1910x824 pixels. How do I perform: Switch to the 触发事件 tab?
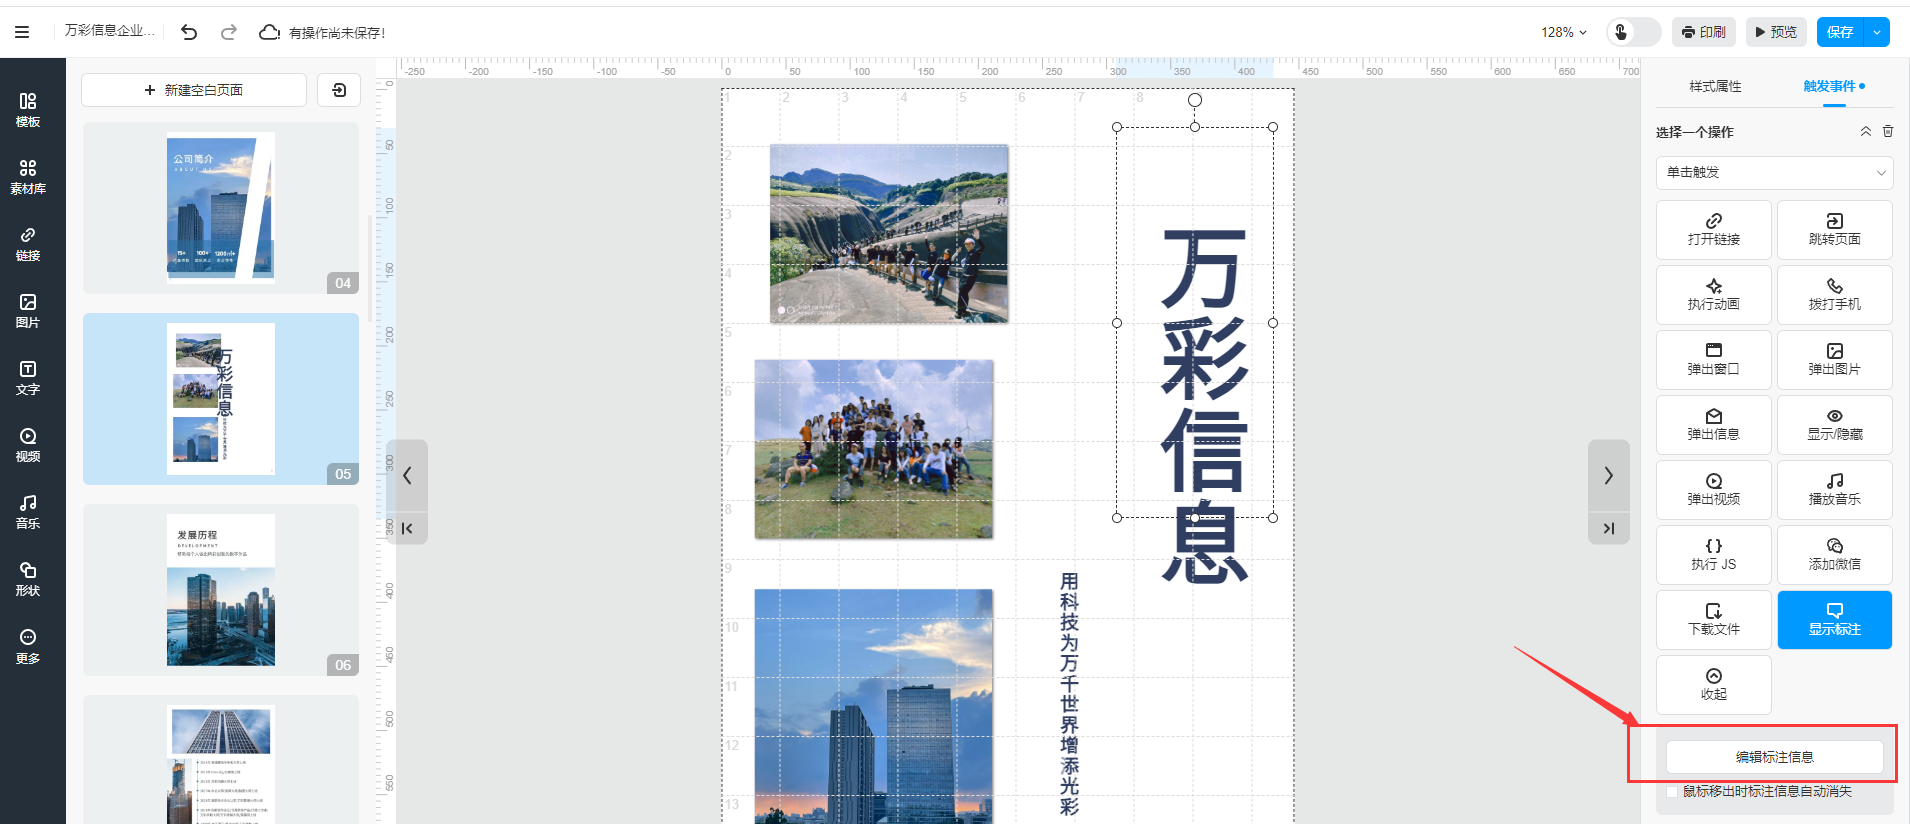coord(1829,87)
